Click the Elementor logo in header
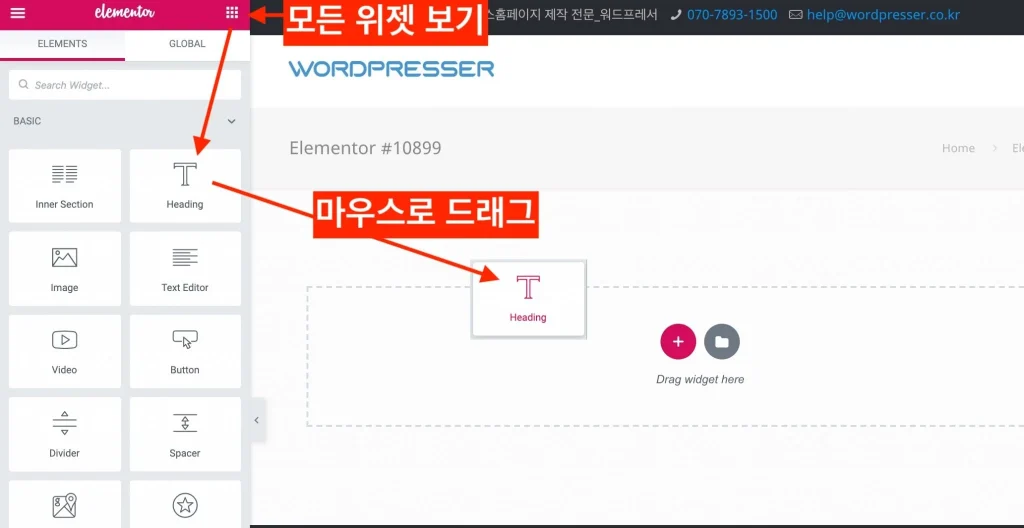Viewport: 1024px width, 528px height. pyautogui.click(x=125, y=12)
